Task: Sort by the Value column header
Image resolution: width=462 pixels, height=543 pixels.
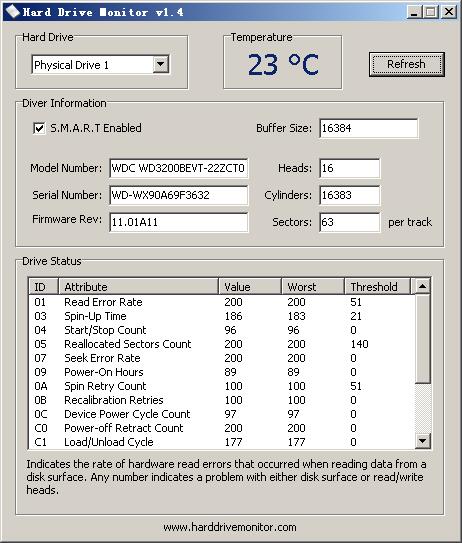Action: click(x=250, y=287)
